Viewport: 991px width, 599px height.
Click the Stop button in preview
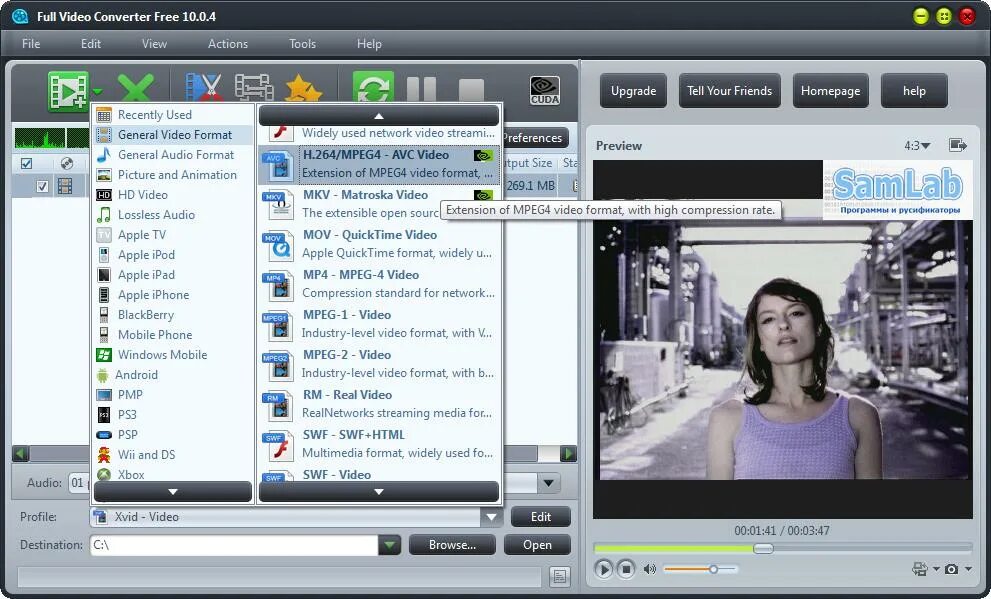pyautogui.click(x=626, y=569)
